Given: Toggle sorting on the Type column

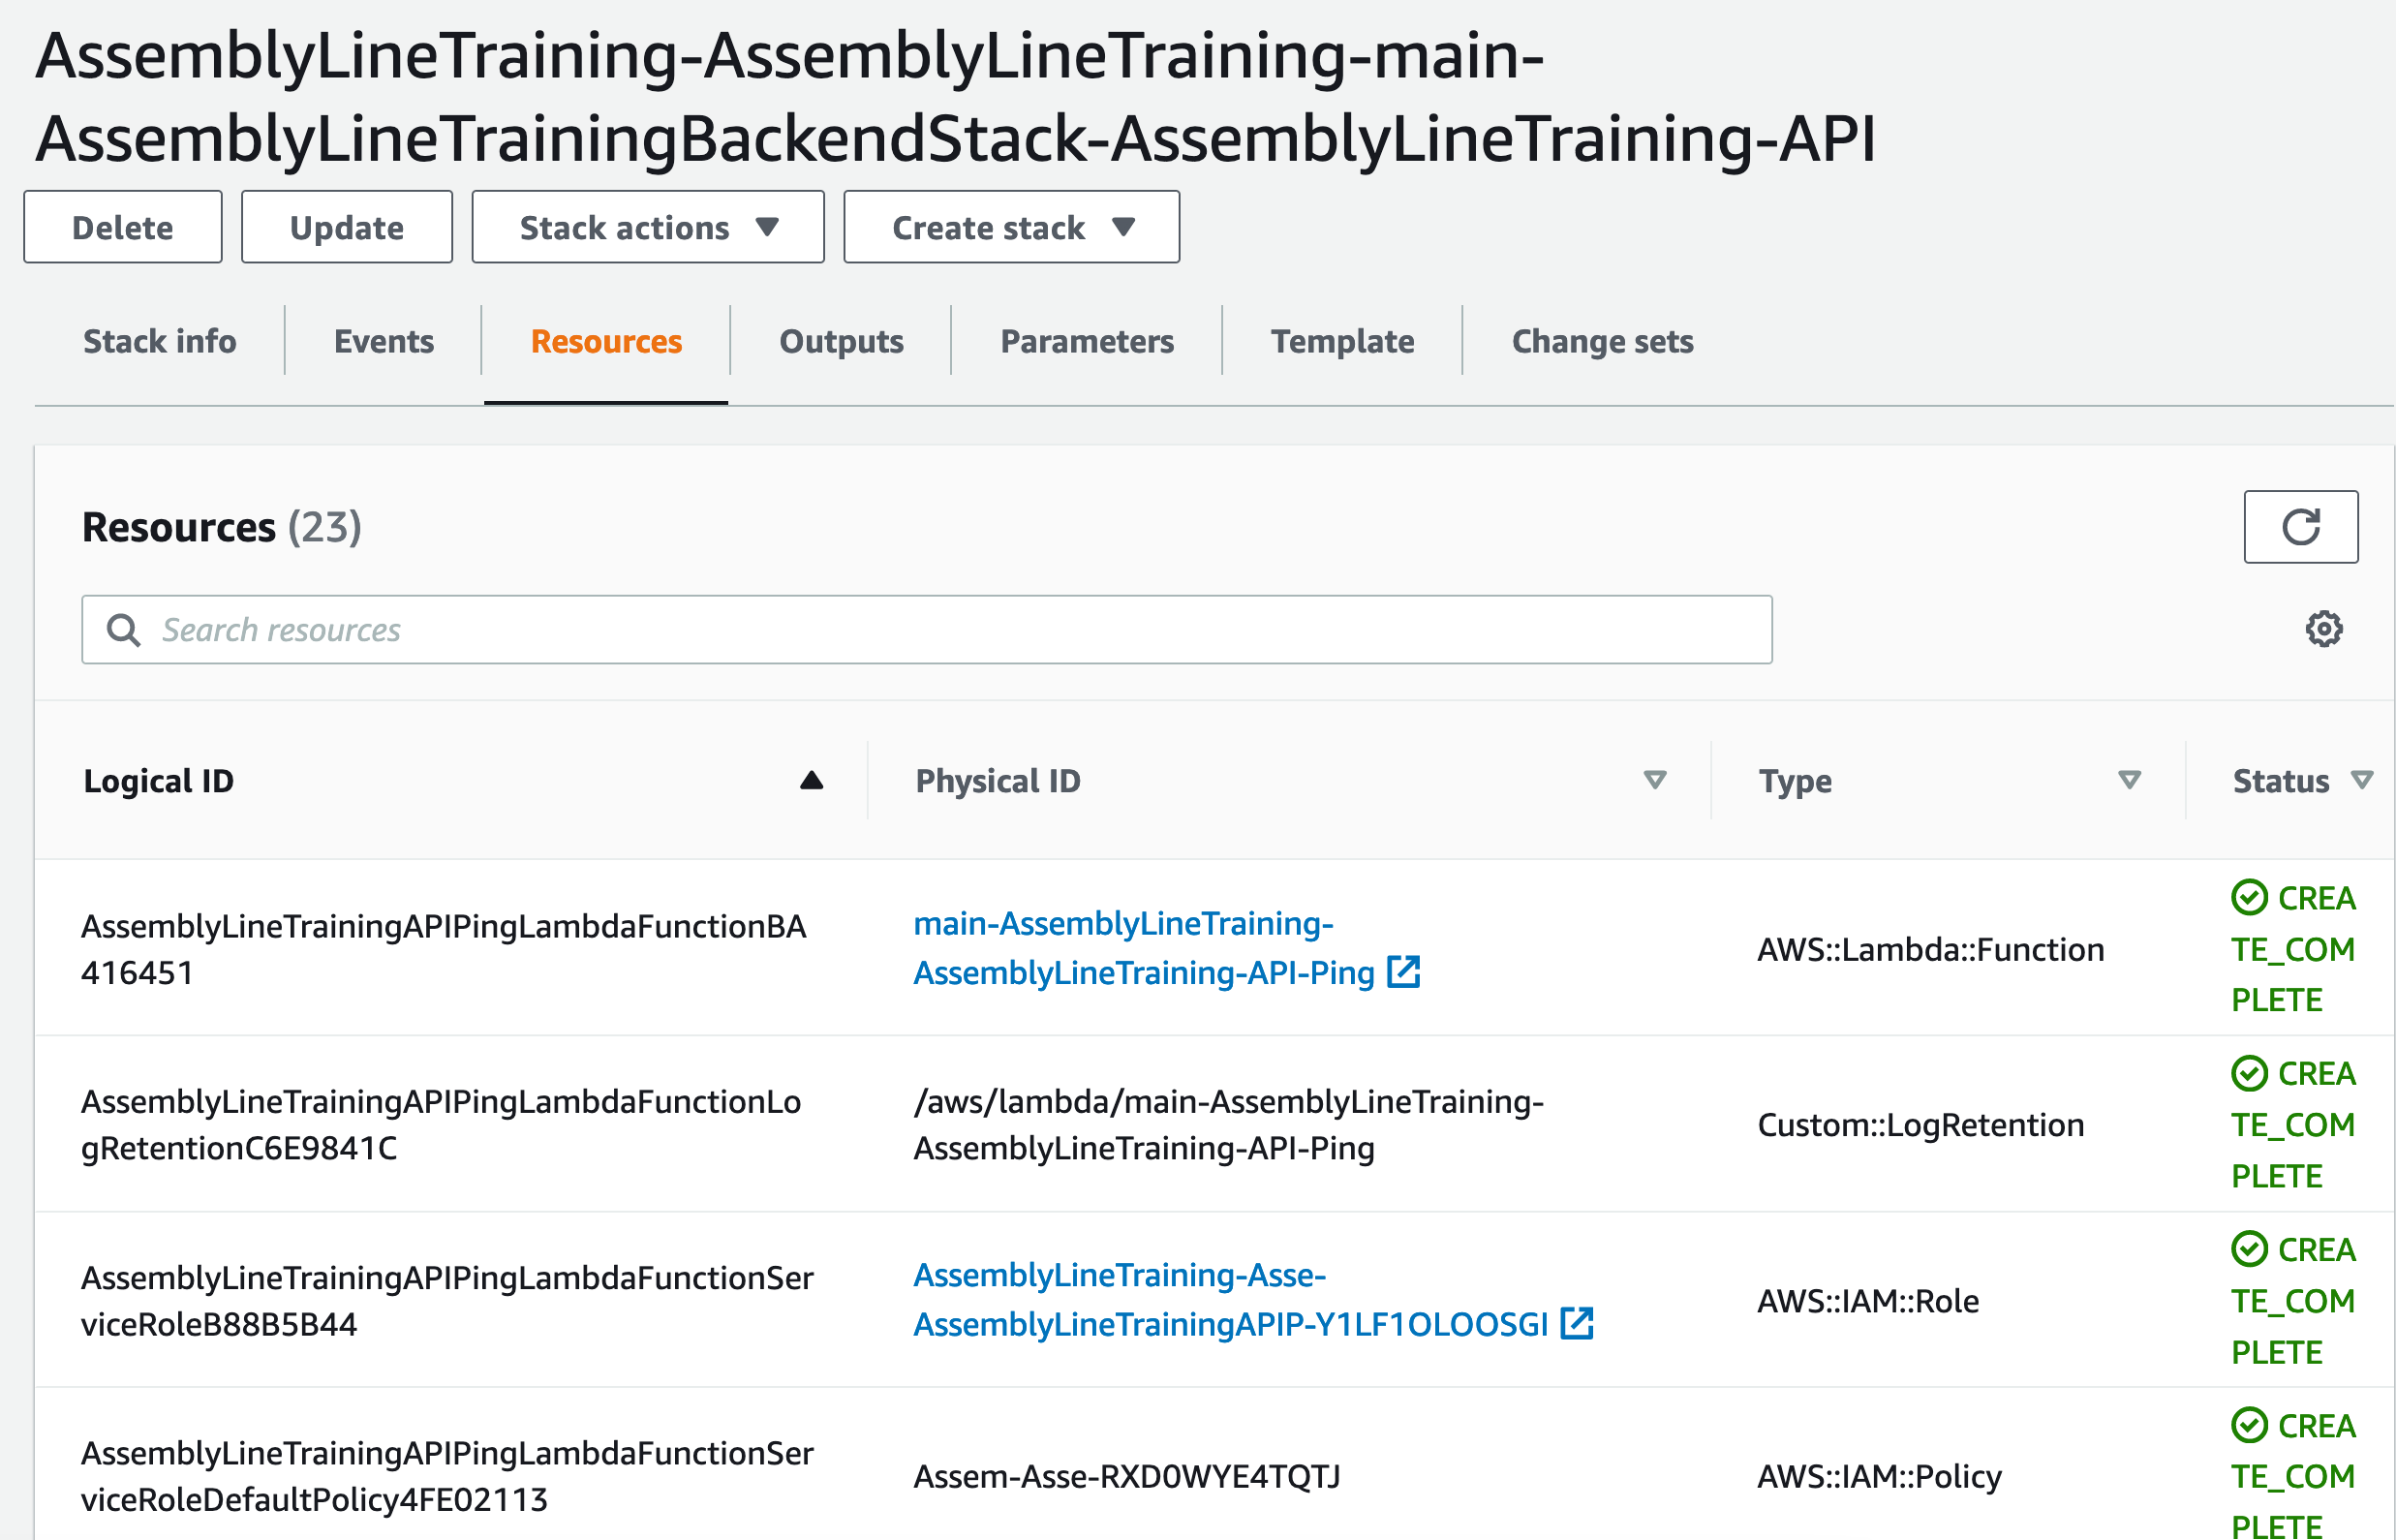Looking at the screenshot, I should coord(2128,781).
